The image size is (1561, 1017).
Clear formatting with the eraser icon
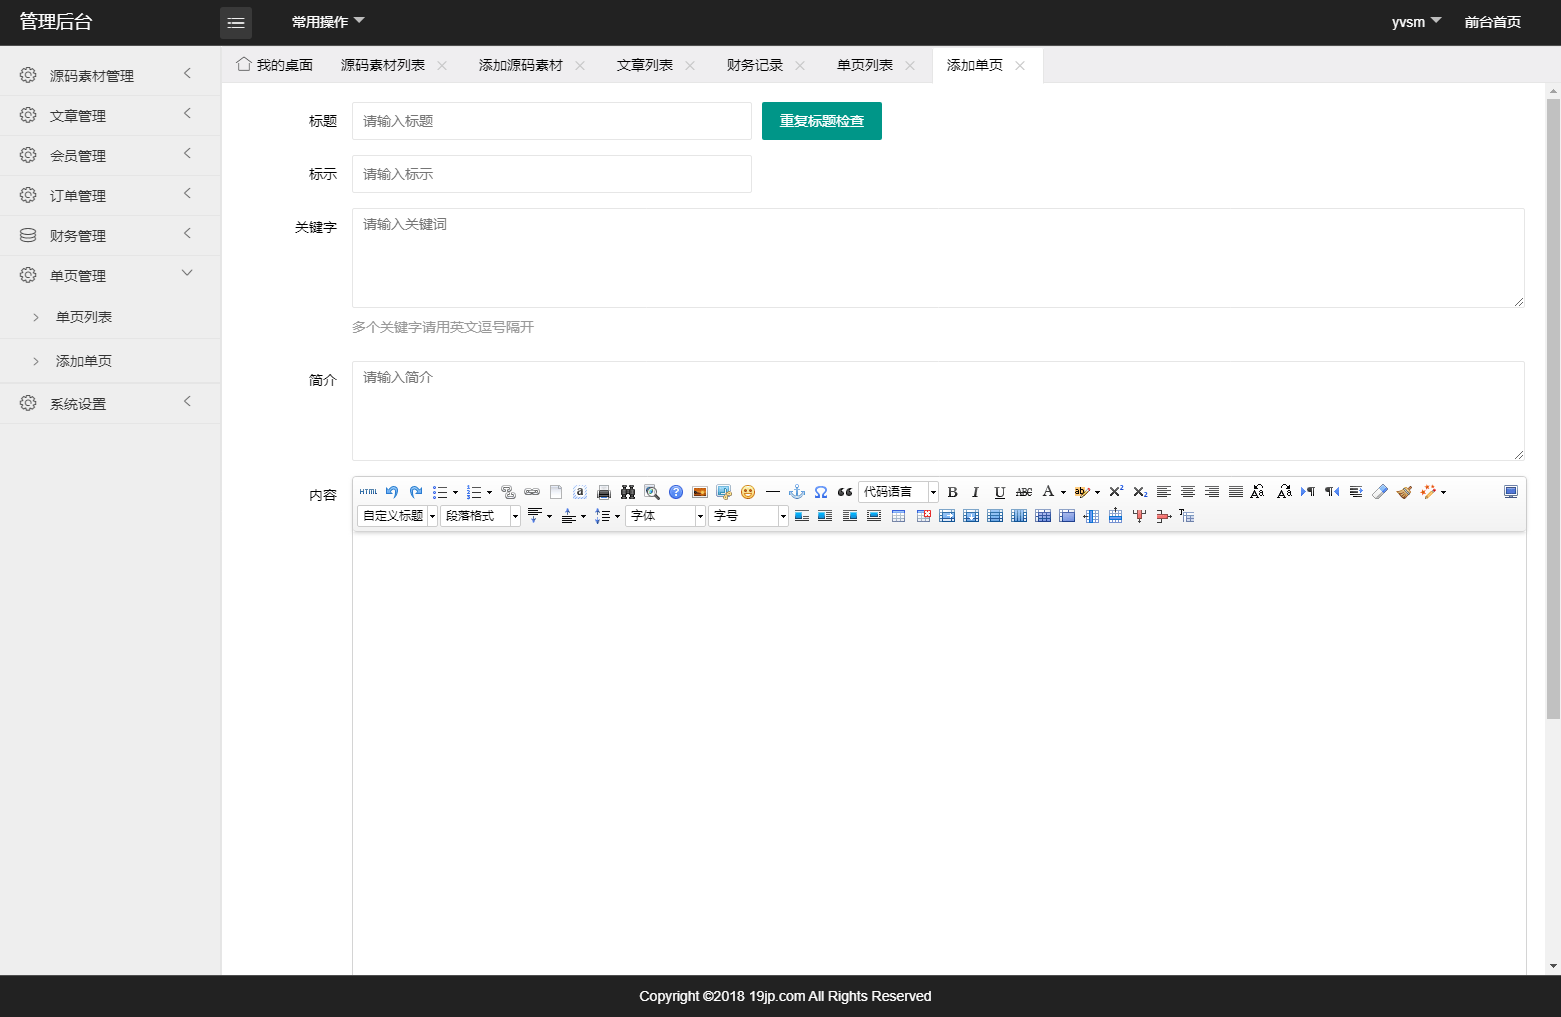pyautogui.click(x=1380, y=492)
